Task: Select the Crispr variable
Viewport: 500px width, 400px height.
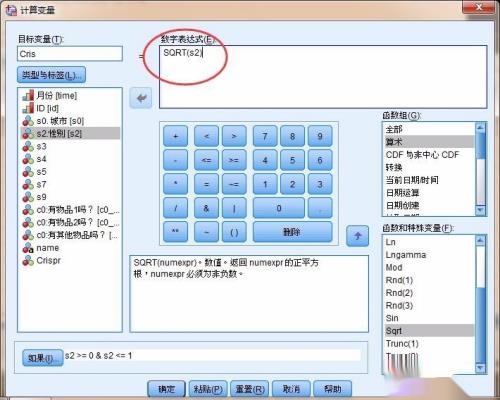Action: tap(70, 261)
